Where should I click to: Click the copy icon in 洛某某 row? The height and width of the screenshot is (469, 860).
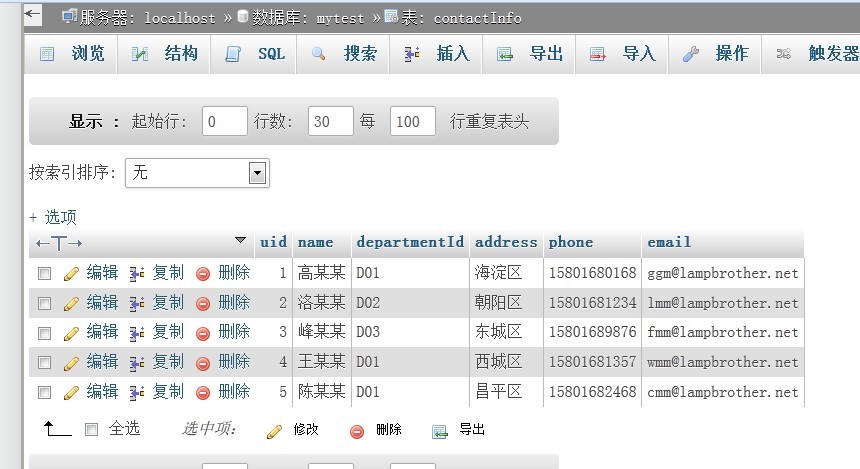pyautogui.click(x=138, y=303)
